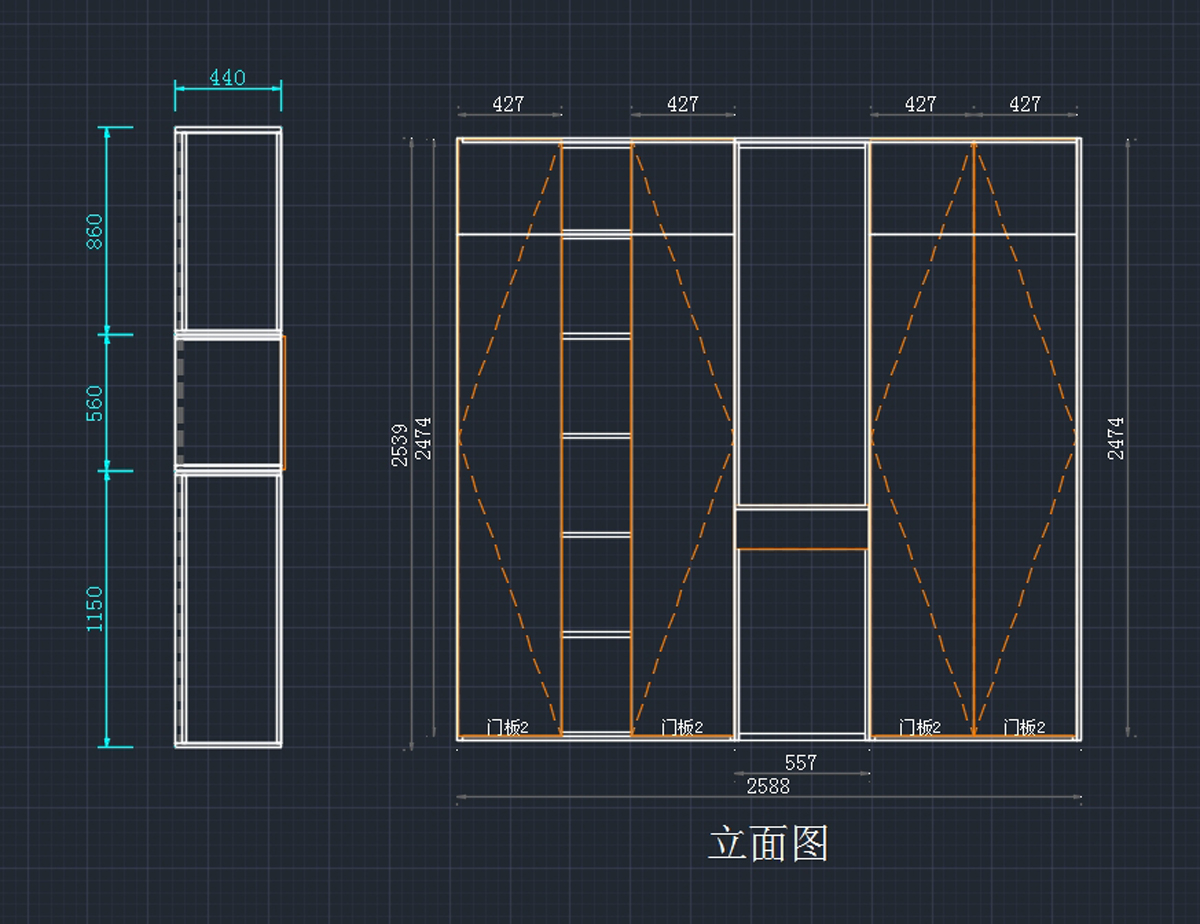Select the 557 dimension text

coord(800,762)
